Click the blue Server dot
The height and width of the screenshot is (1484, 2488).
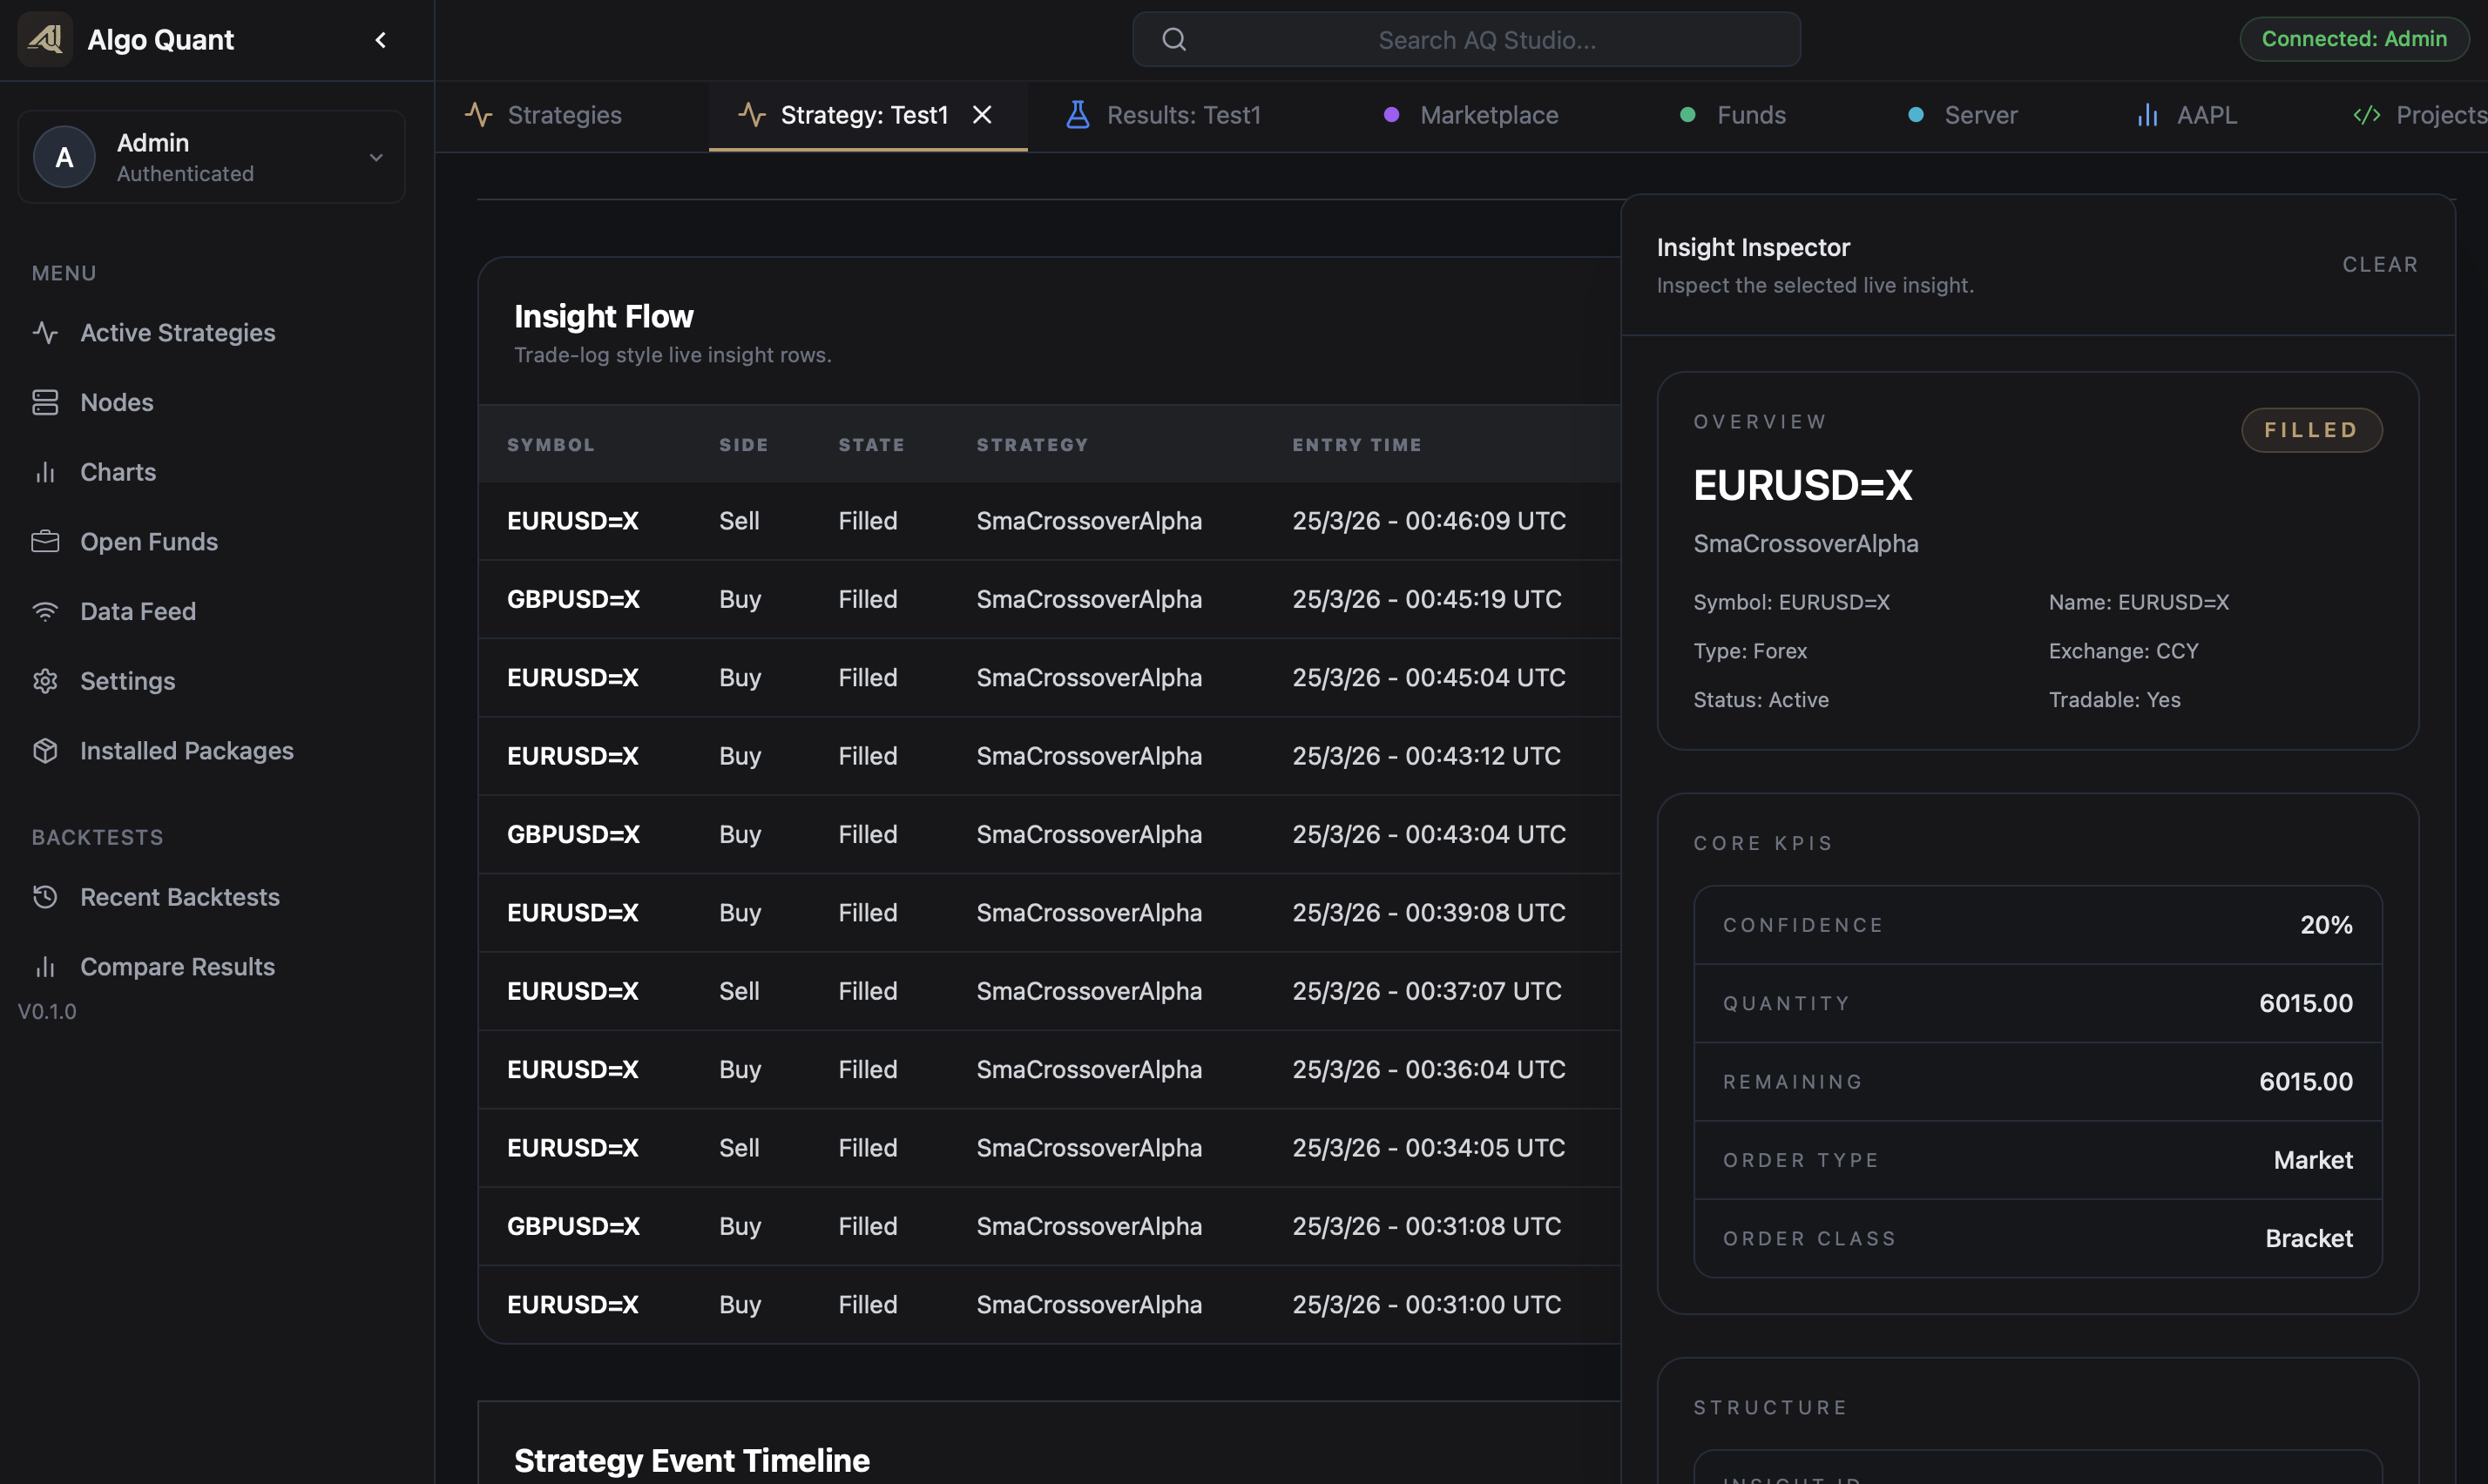pyautogui.click(x=1915, y=115)
